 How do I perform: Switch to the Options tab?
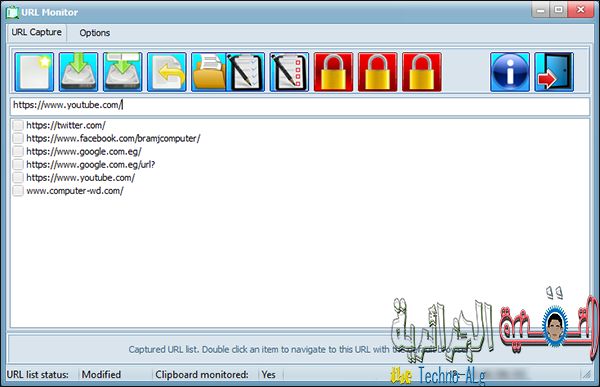(x=95, y=33)
